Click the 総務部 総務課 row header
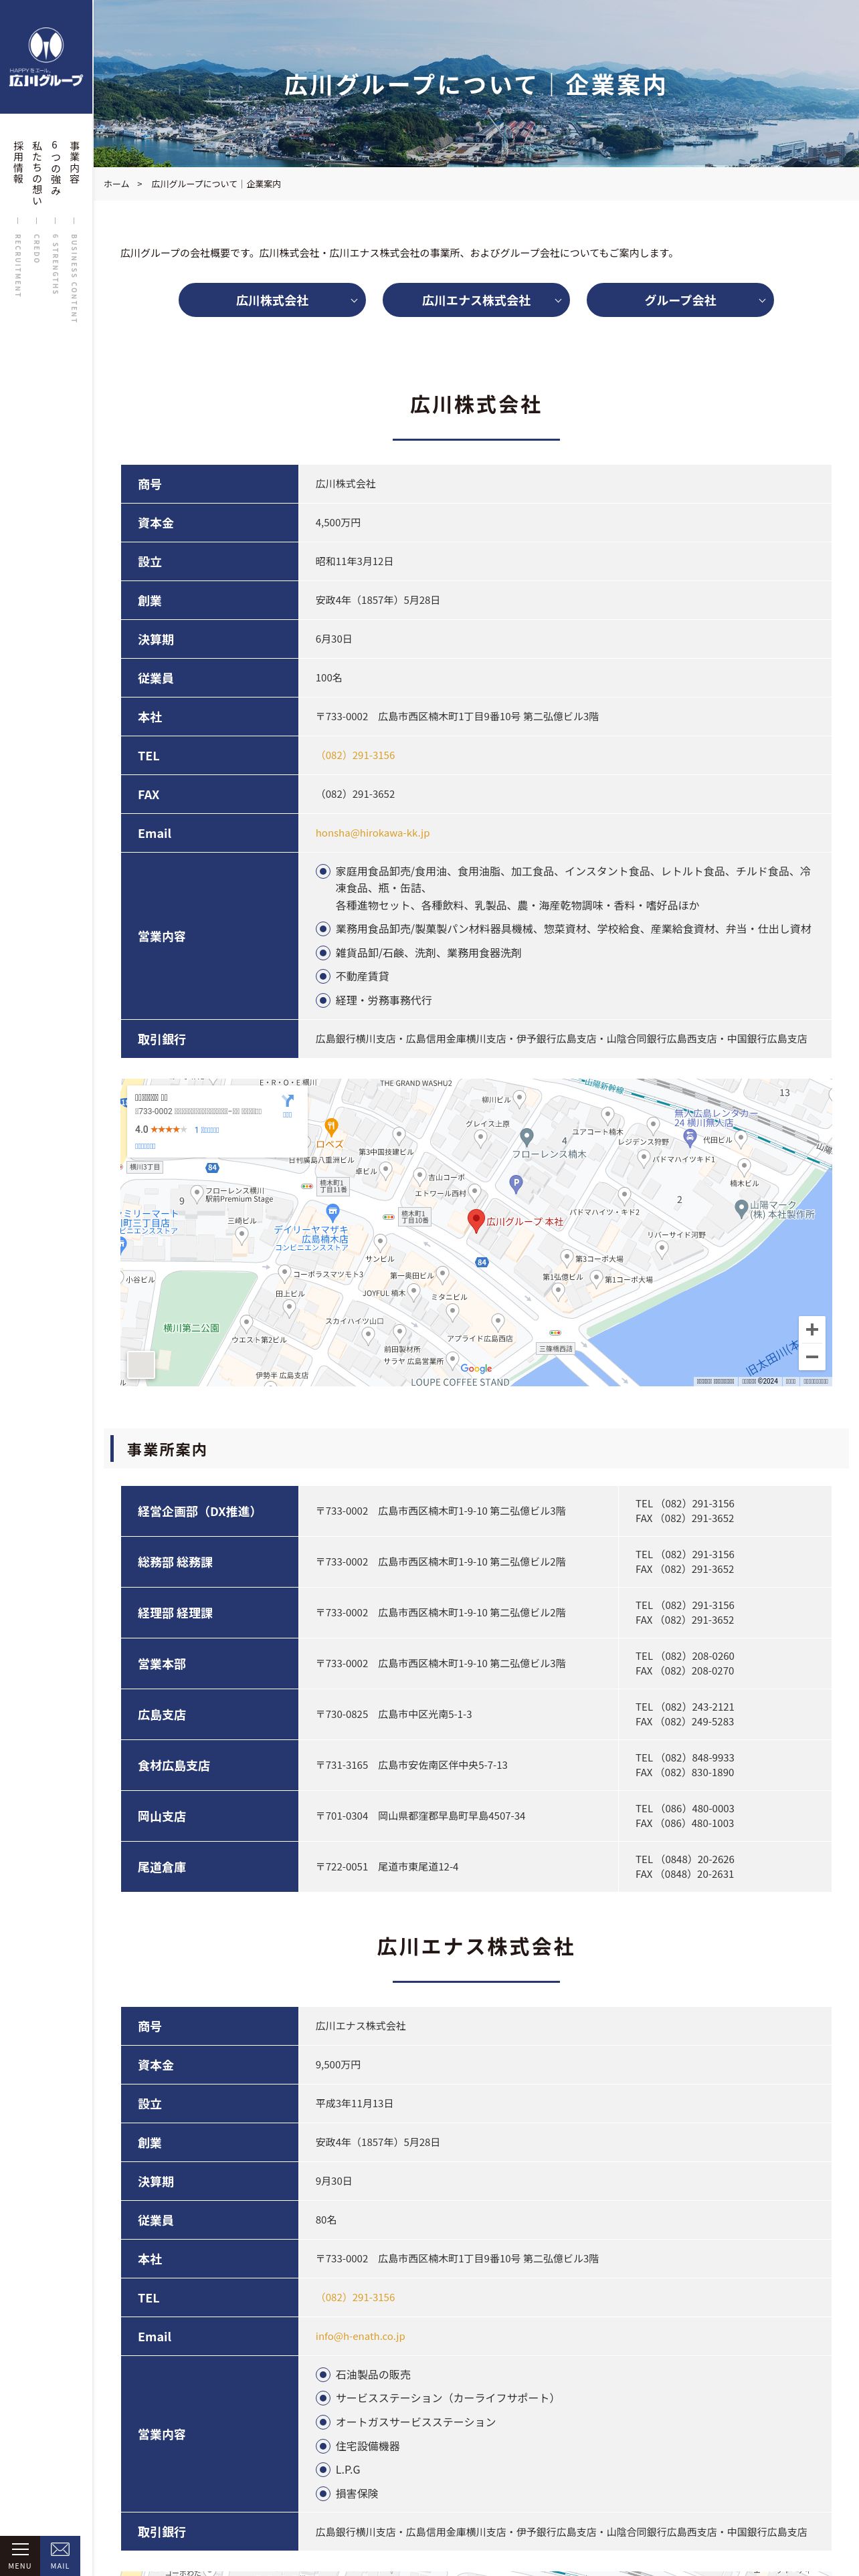 pyautogui.click(x=210, y=1562)
